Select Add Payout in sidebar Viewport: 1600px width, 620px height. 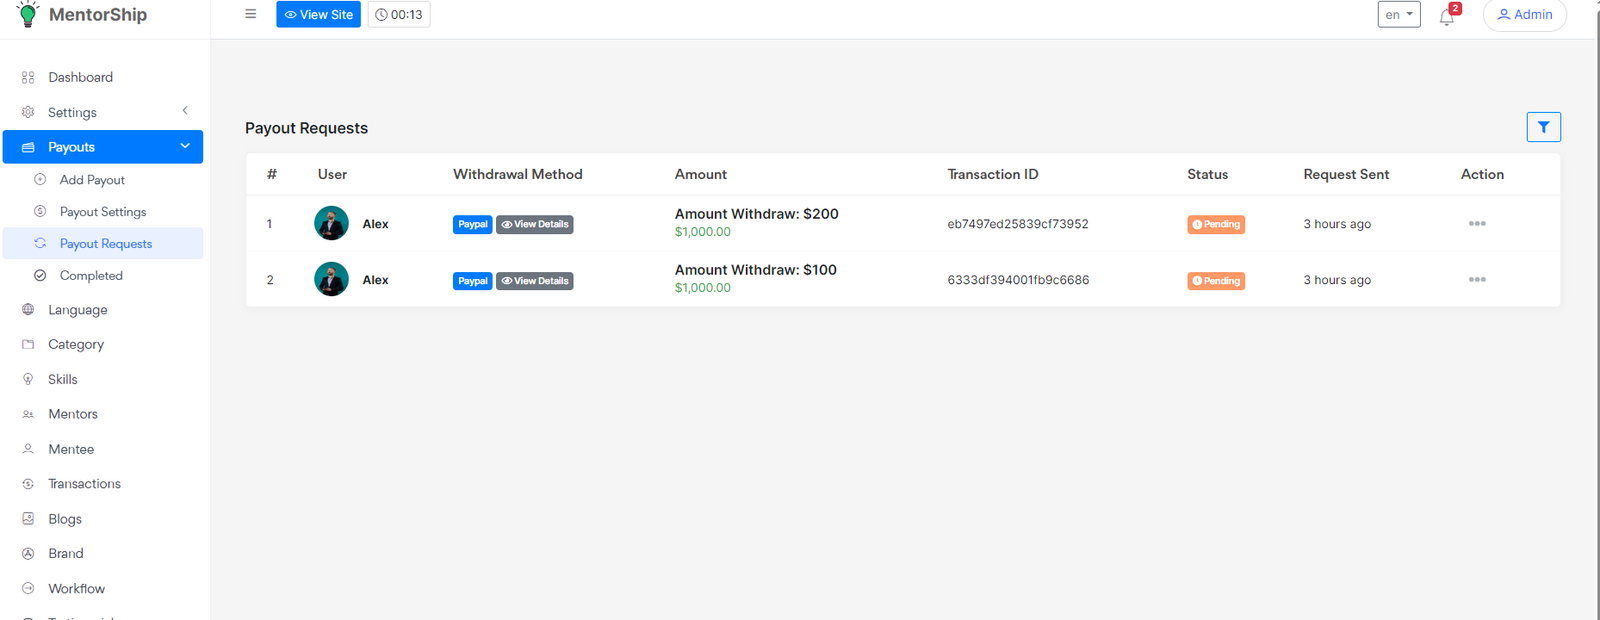(92, 180)
